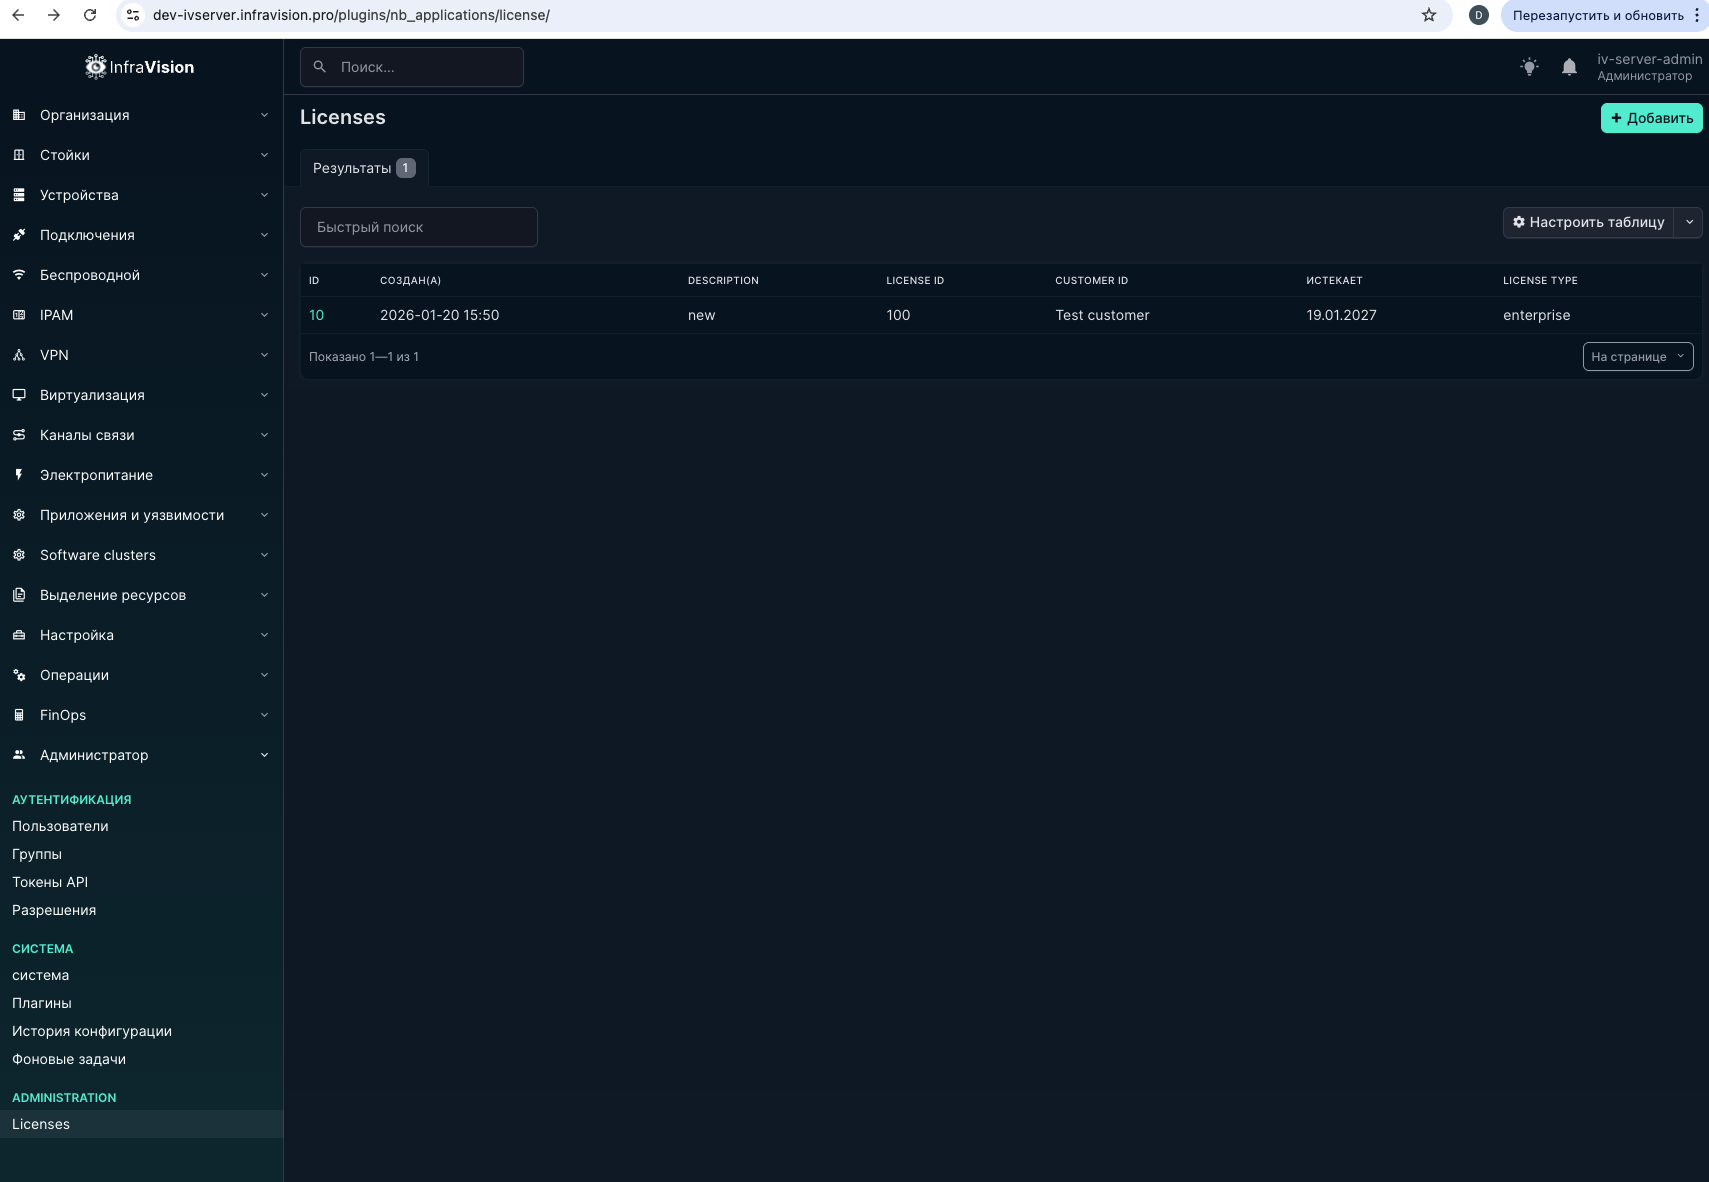1709x1182 pixels.
Task: Click the InfraVision logo in the sidebar
Action: tap(140, 67)
